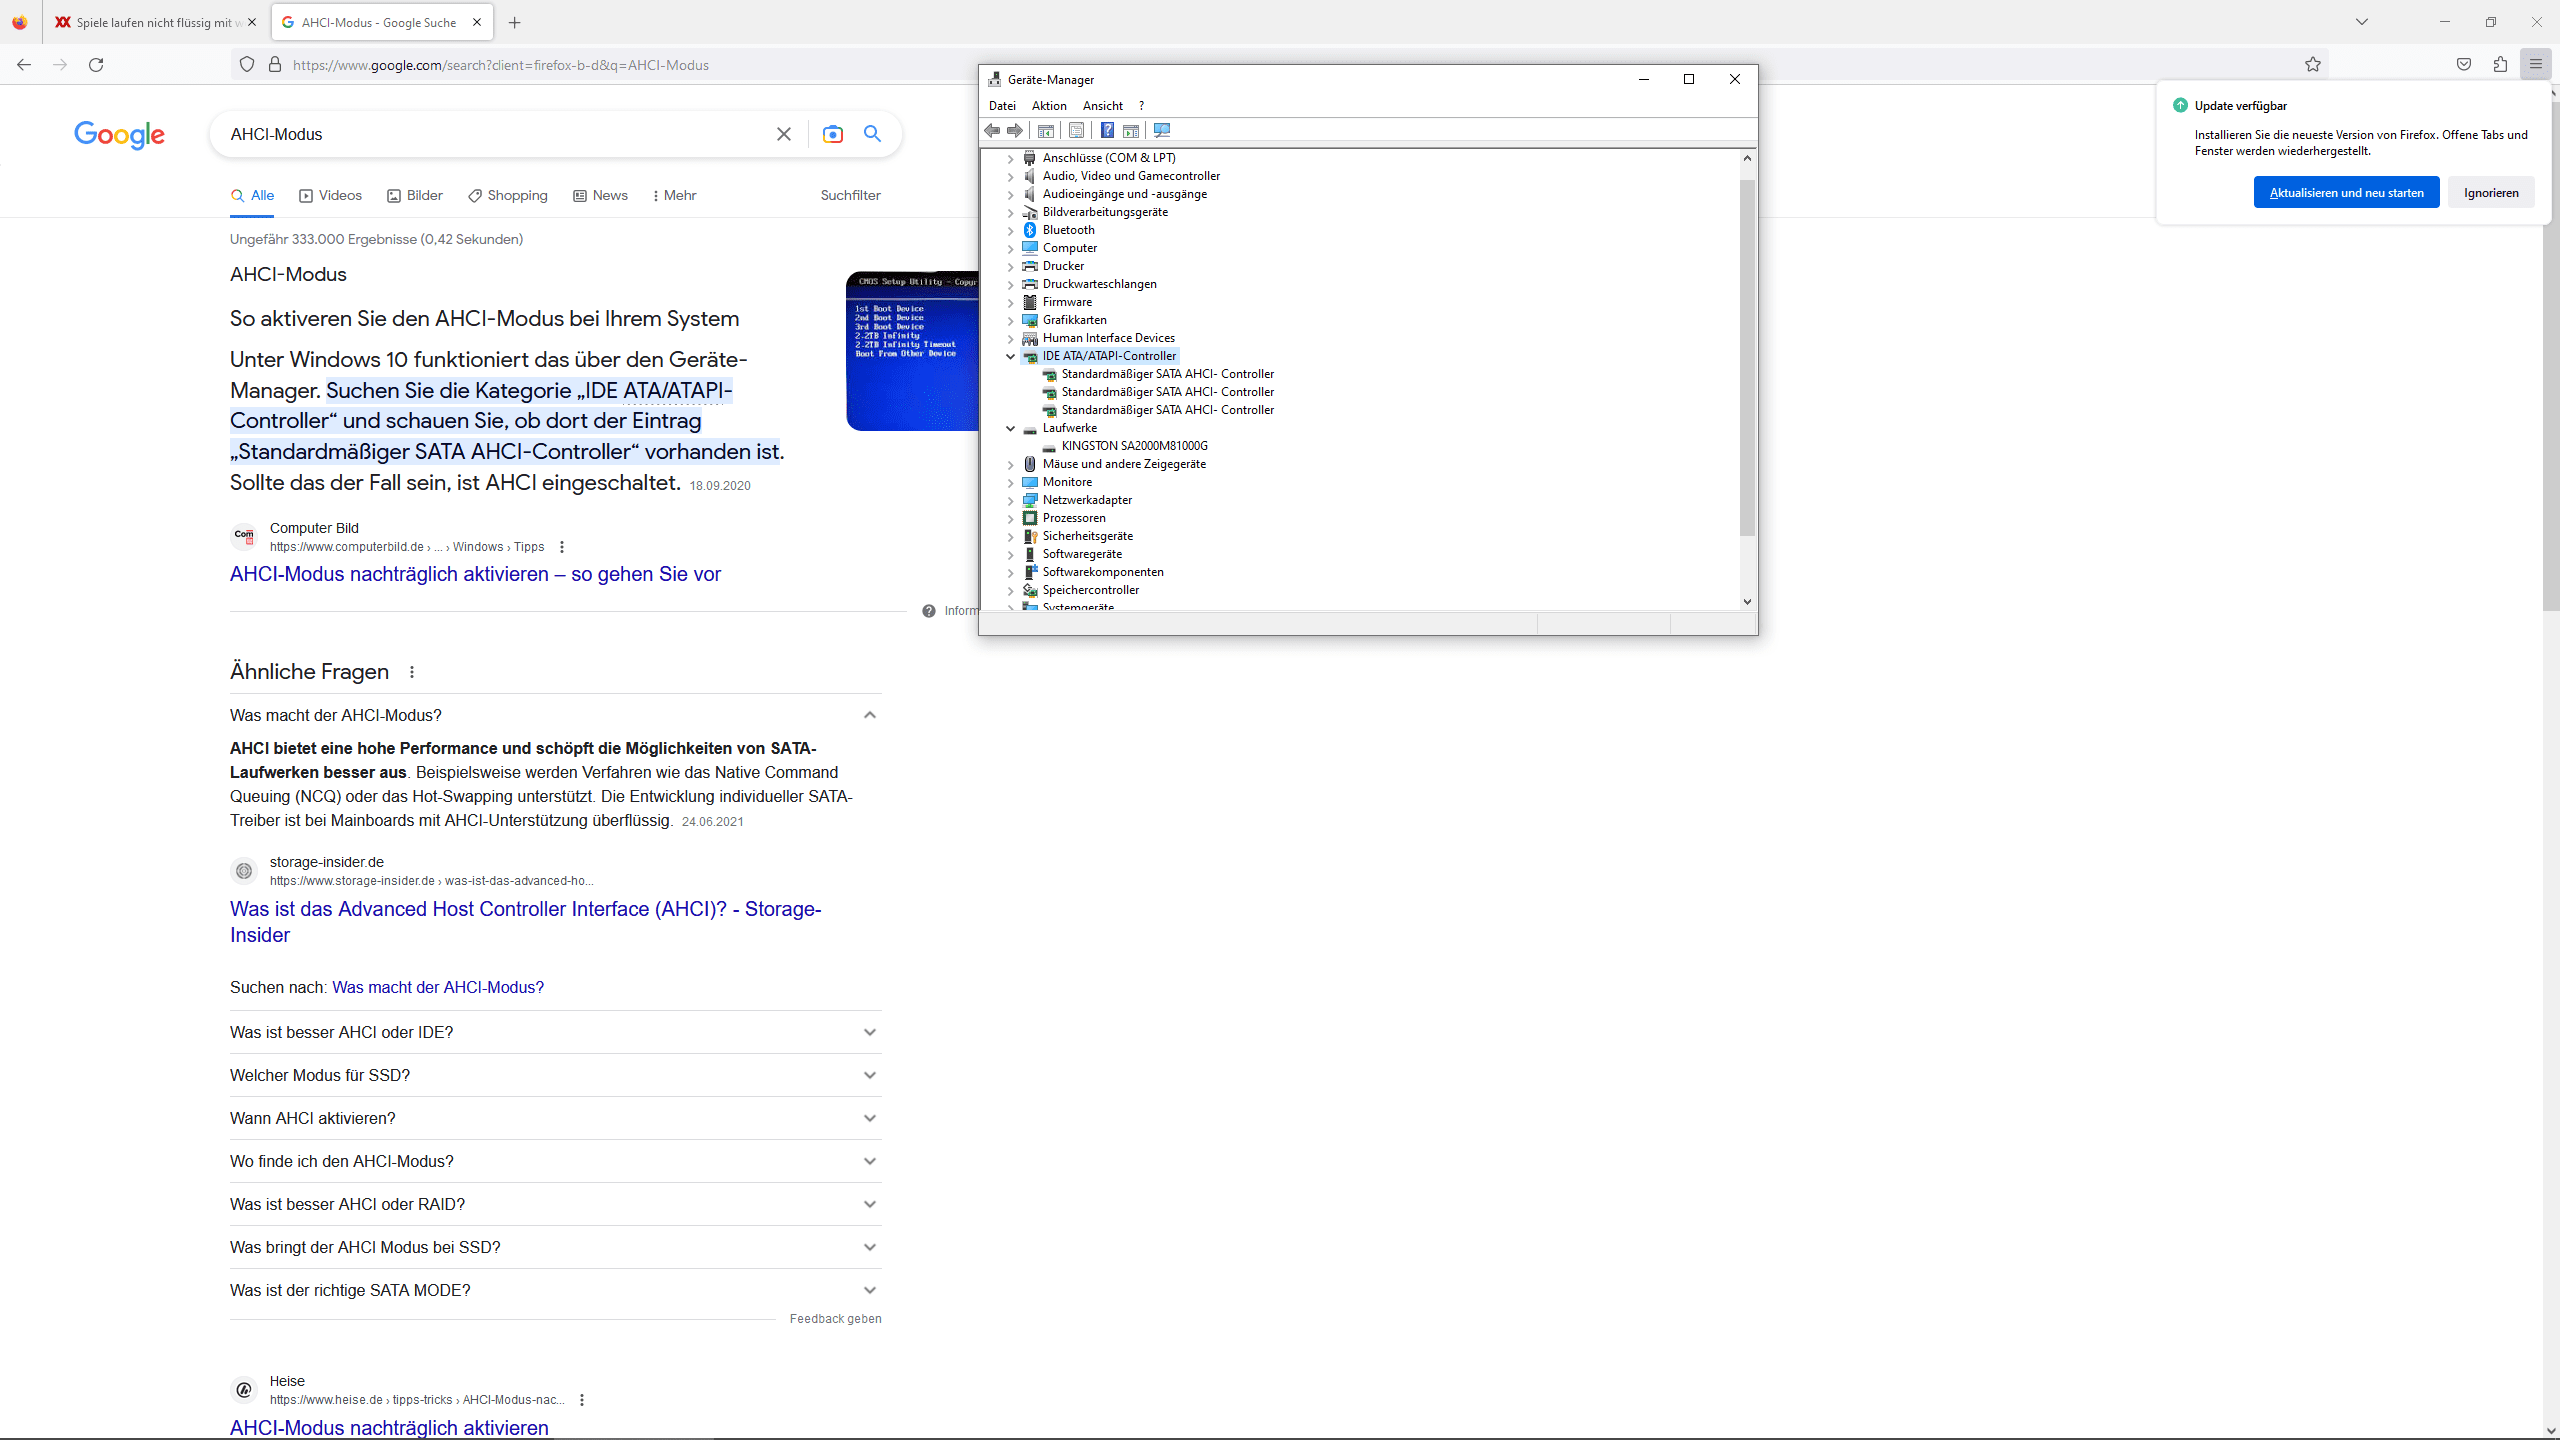Open the ? help menu in Geräte-Manager
2560x1440 pixels.
pos(1141,106)
